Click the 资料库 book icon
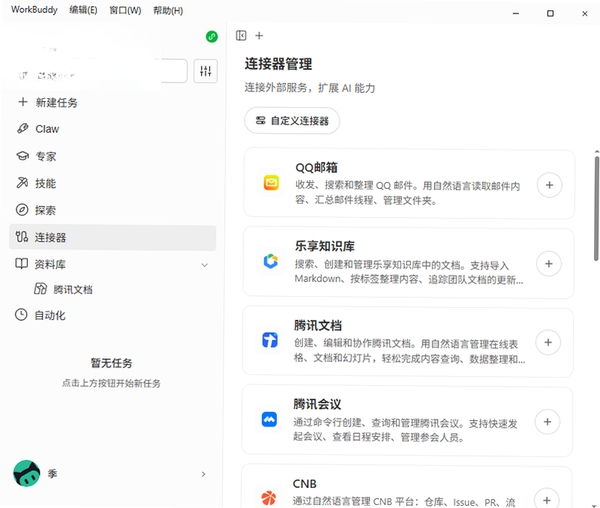 click(x=21, y=264)
